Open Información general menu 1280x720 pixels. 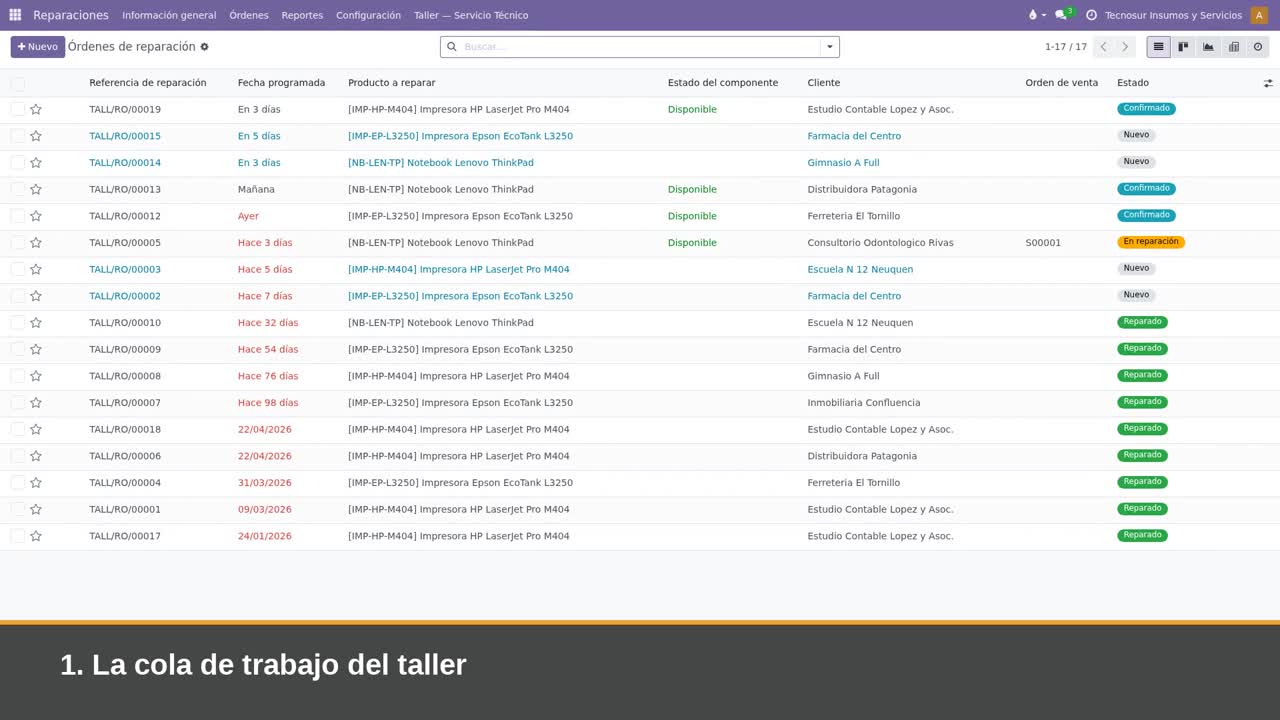tap(169, 15)
